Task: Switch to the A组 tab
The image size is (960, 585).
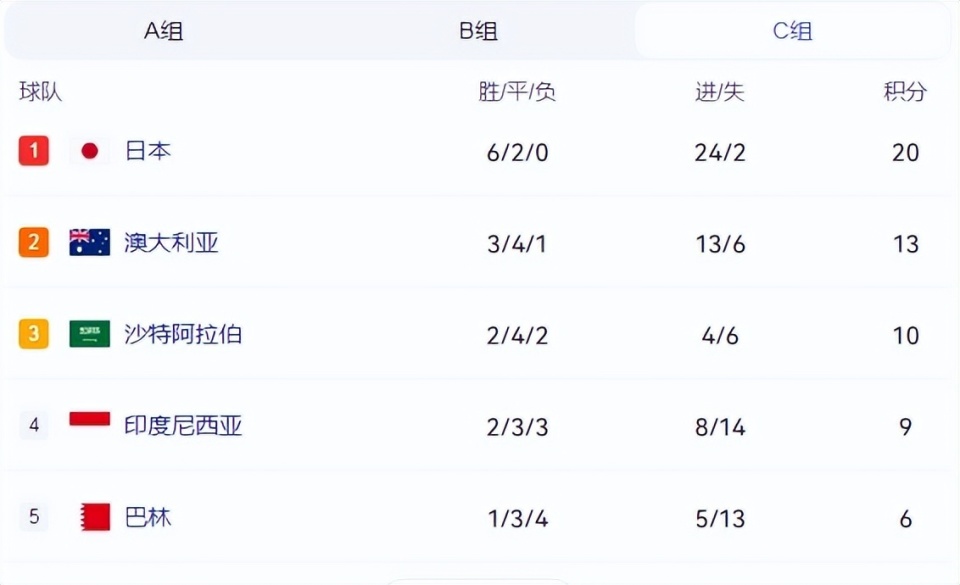Action: pos(163,31)
